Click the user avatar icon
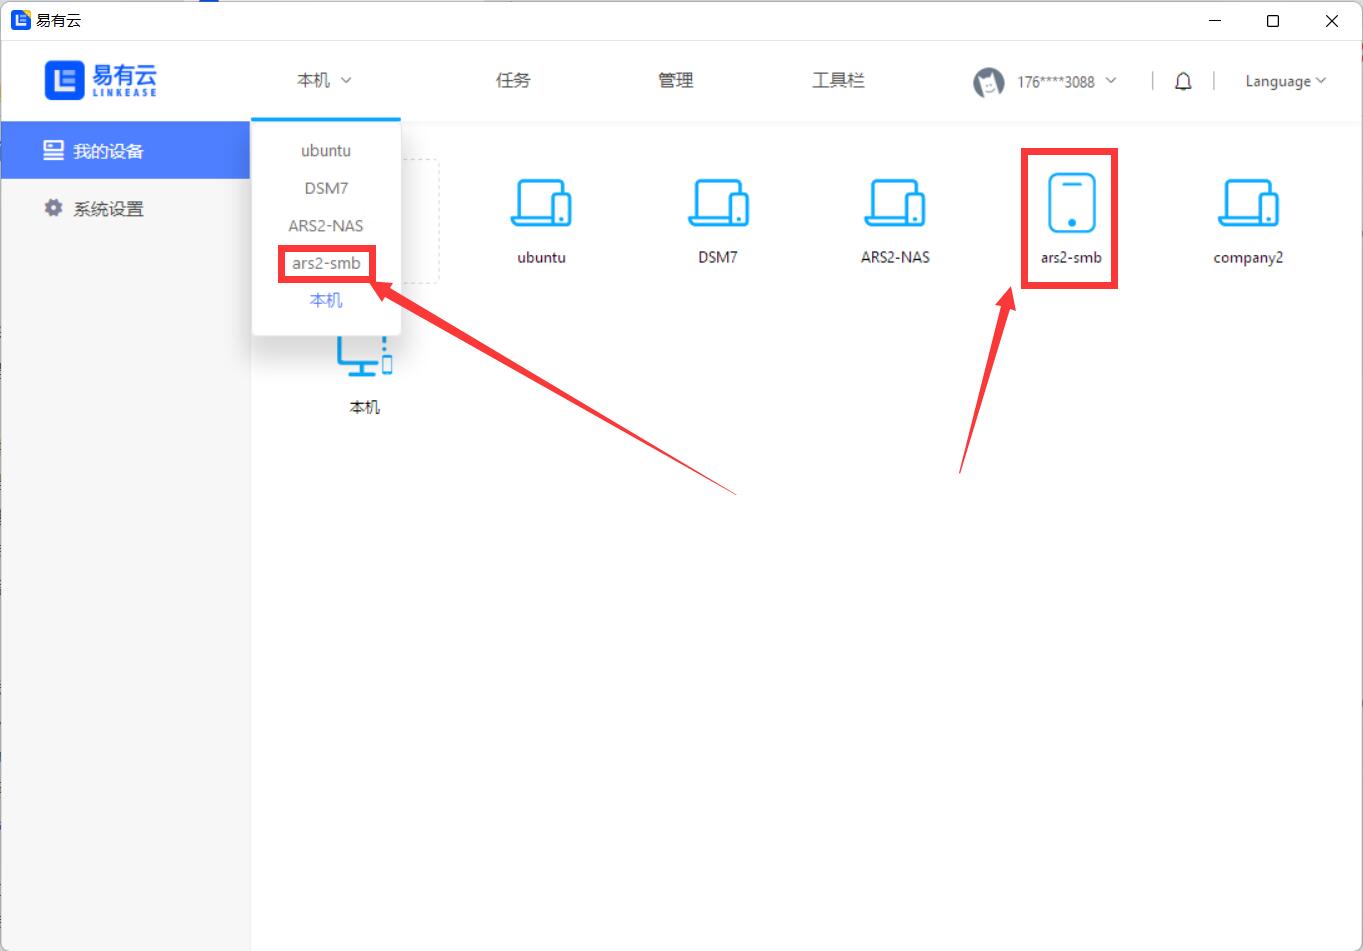1363x951 pixels. [x=988, y=82]
